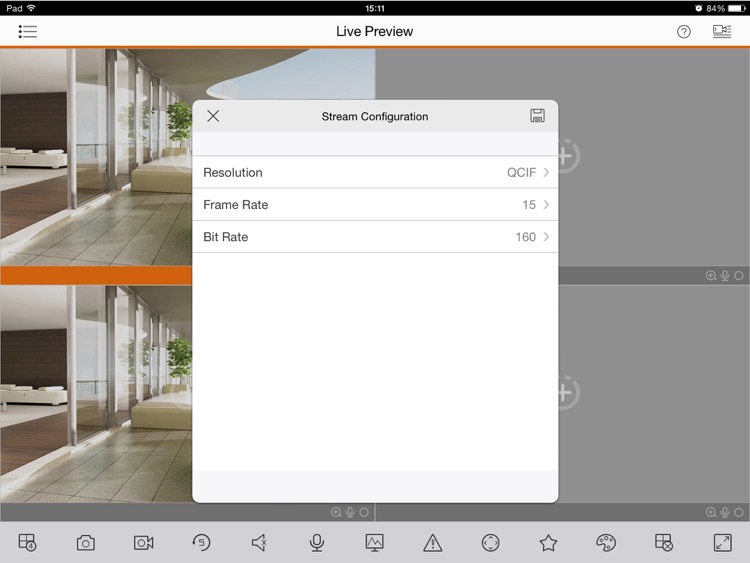This screenshot has width=750, height=563.
Task: Click microphone icon in bottom-right window bar
Action: [x=725, y=512]
